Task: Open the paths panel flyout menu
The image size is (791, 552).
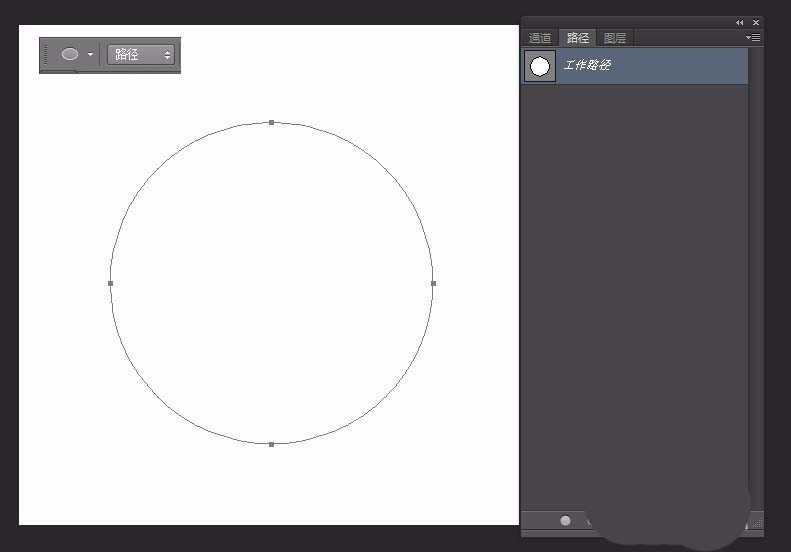Action: (754, 37)
